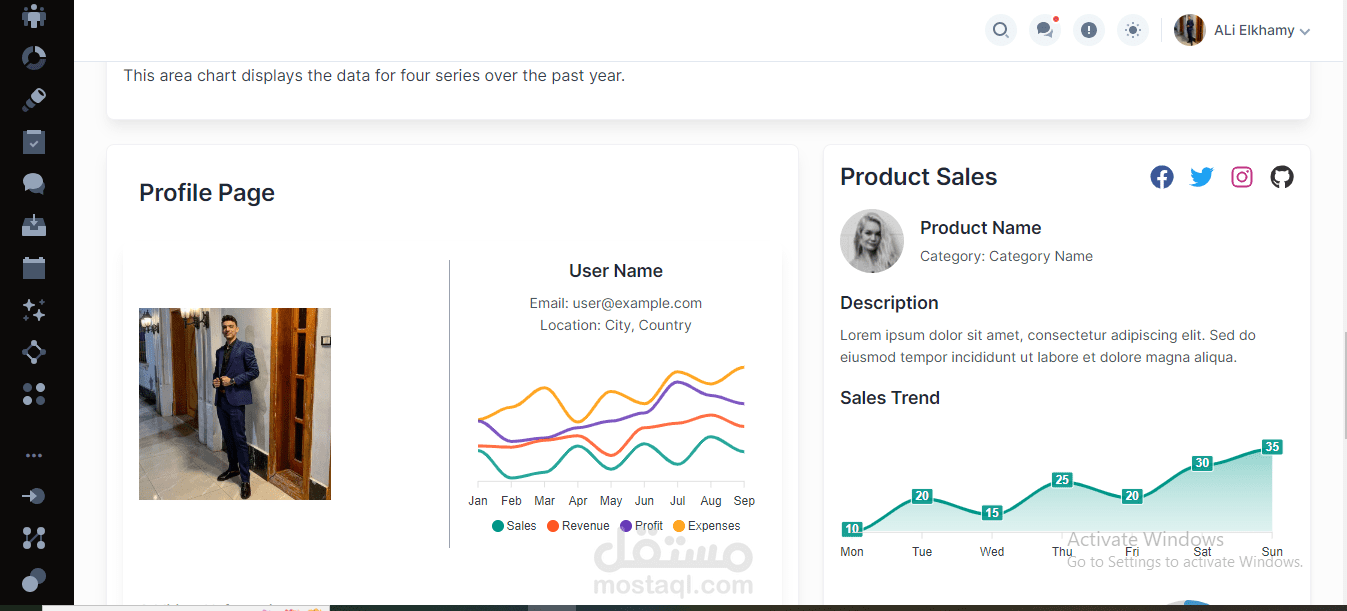The width and height of the screenshot is (1347, 611).
Task: Open the Facebook social icon
Action: pyautogui.click(x=1161, y=177)
